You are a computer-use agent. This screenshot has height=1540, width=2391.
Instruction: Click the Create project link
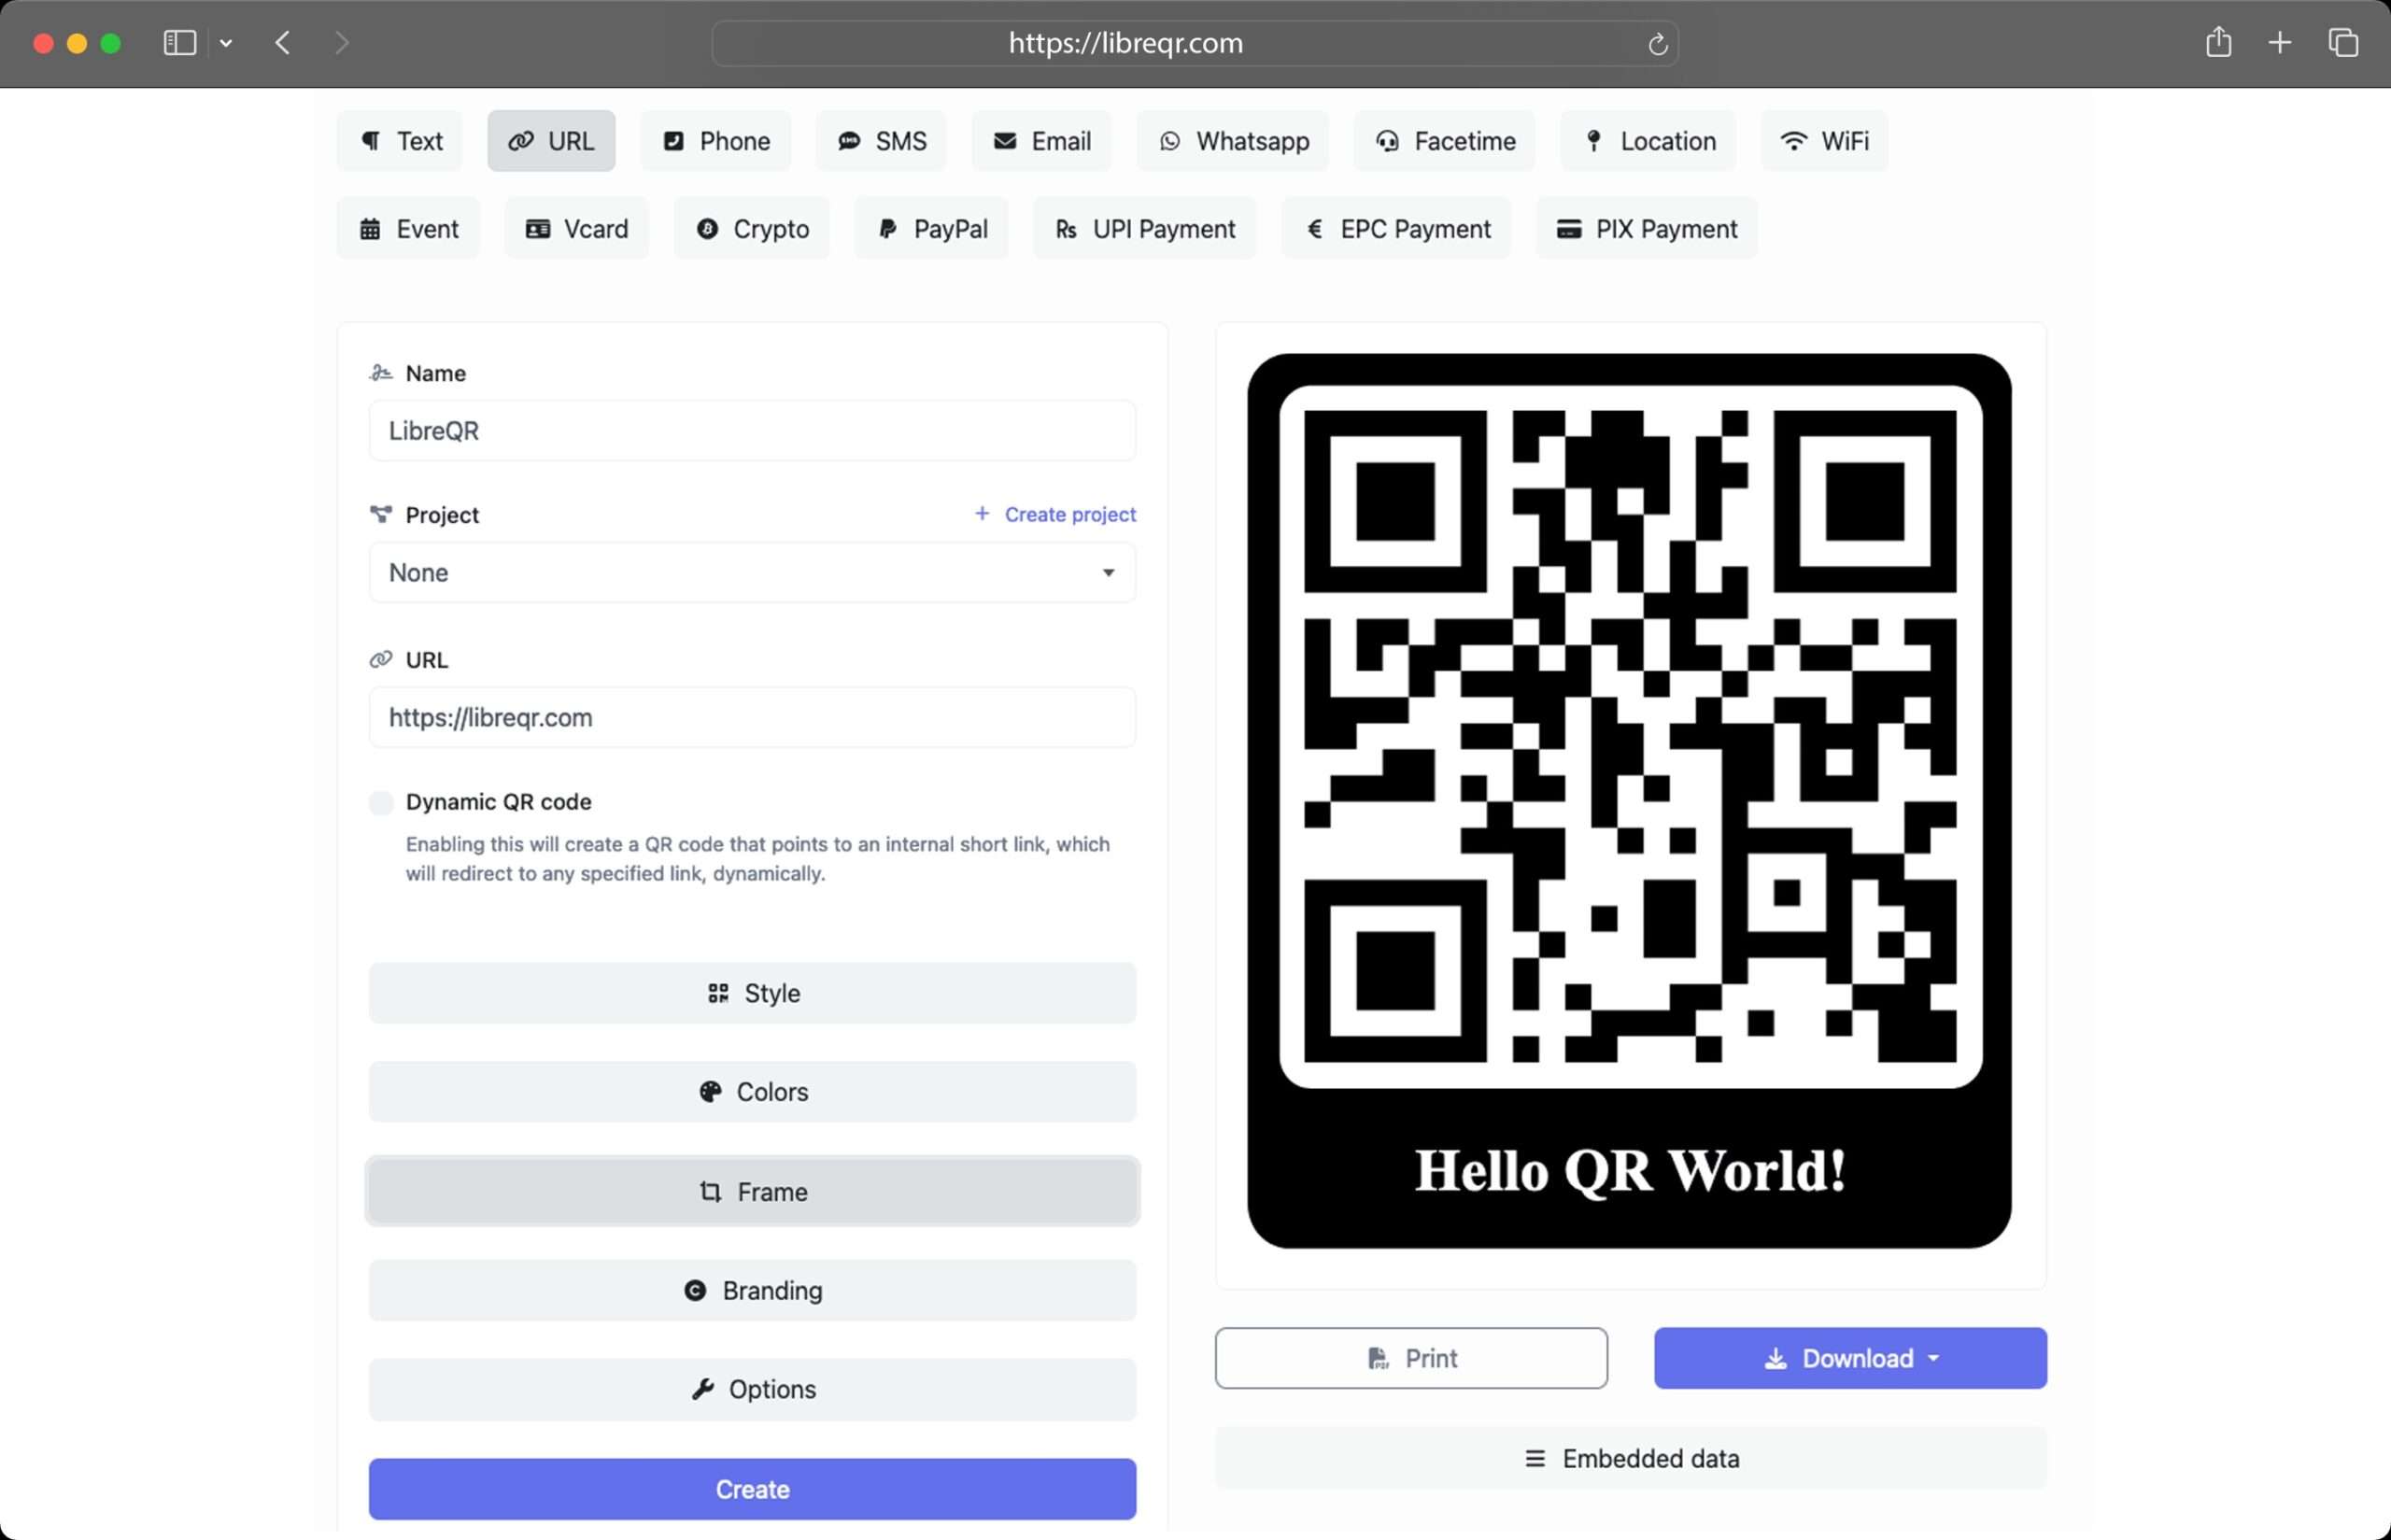pos(1056,514)
